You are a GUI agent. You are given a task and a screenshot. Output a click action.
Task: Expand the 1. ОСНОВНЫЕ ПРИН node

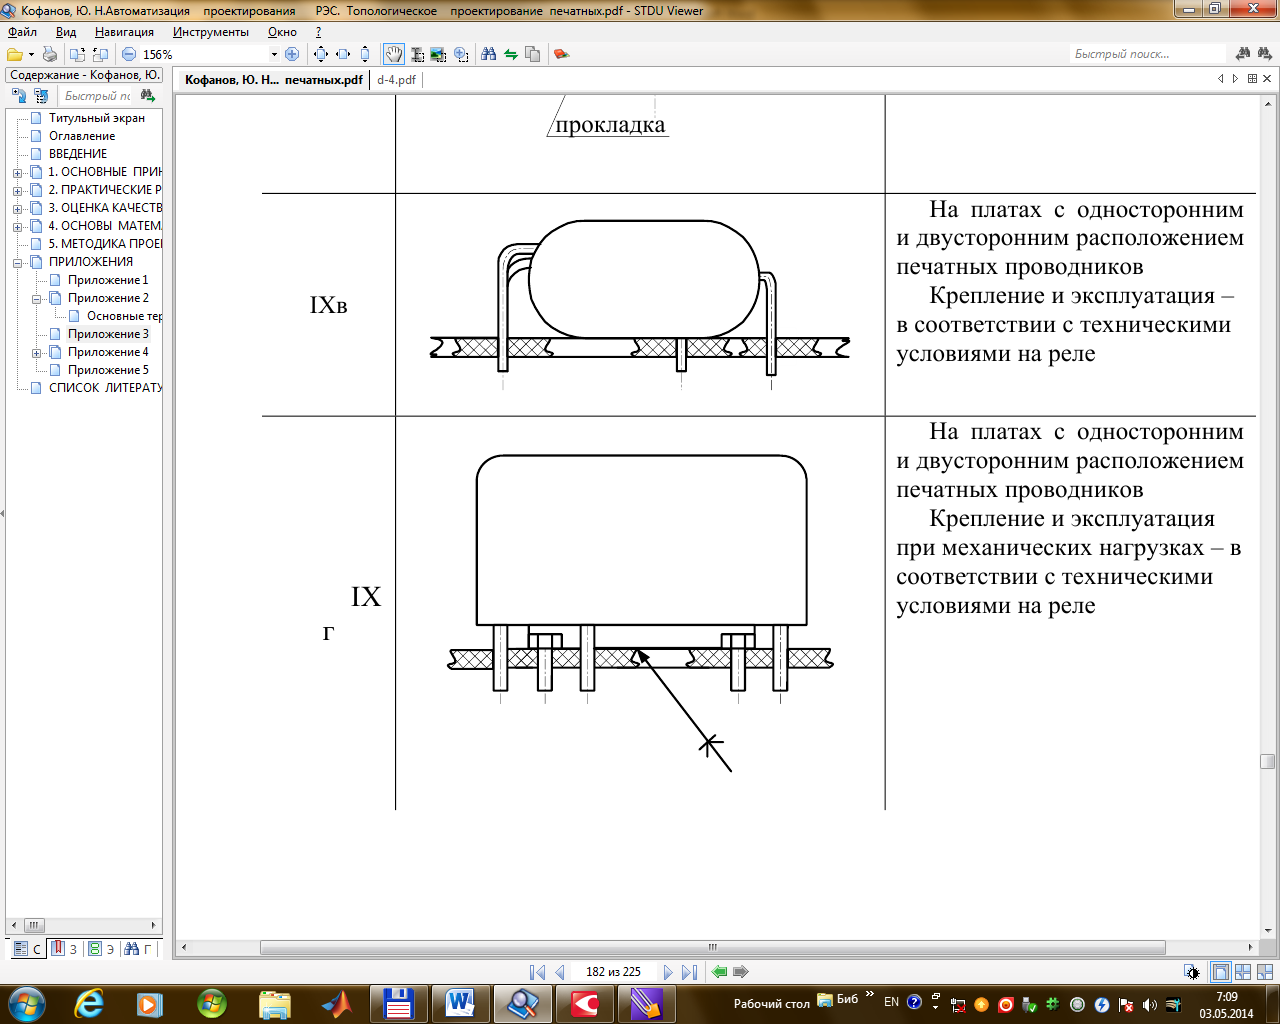pos(17,173)
